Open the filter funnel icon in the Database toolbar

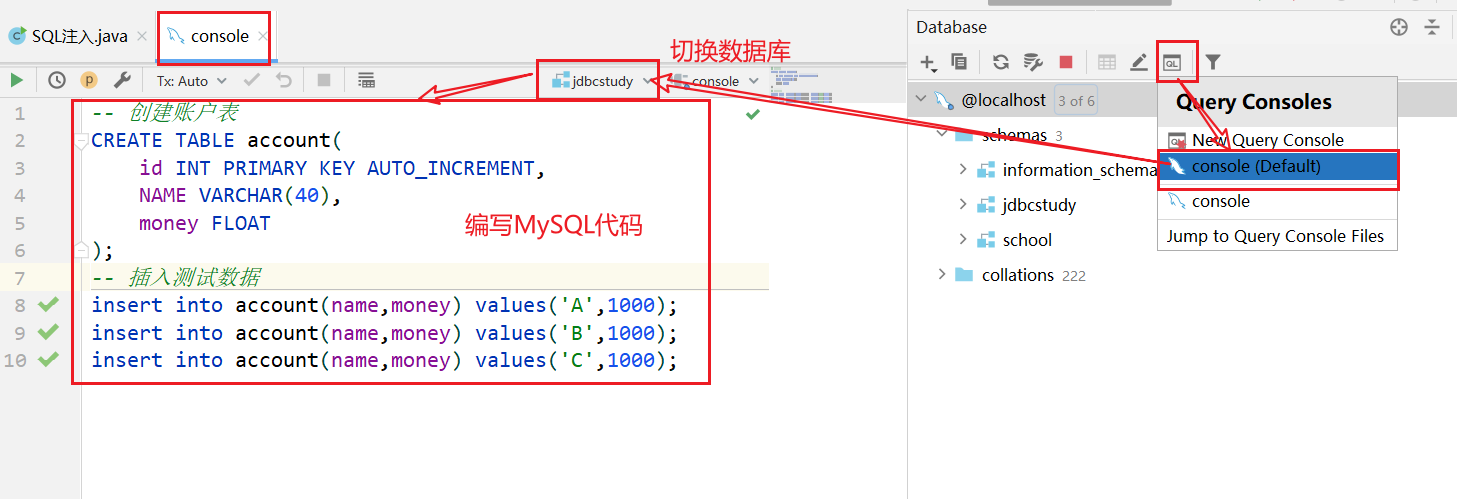click(x=1213, y=62)
